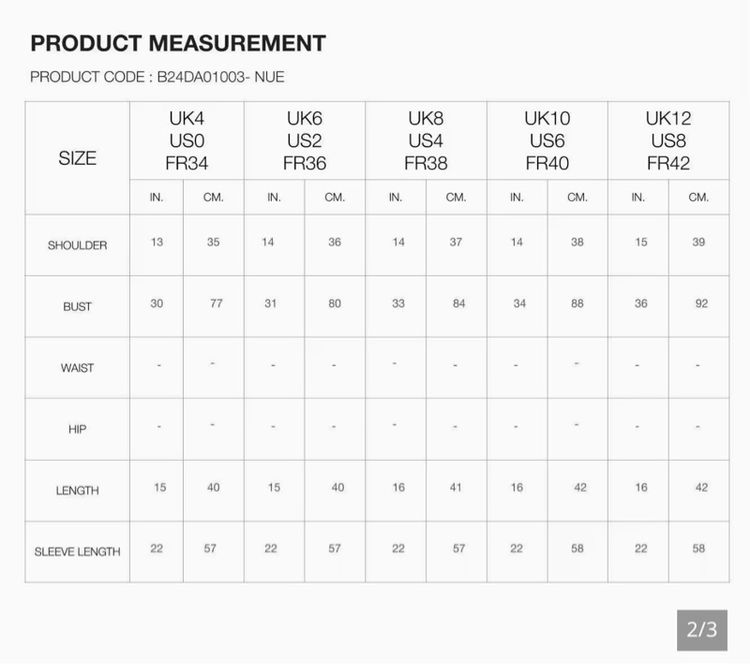Viewport: 750px width, 664px height.
Task: Select the UK6 US2 FR36 size header
Action: coord(305,141)
